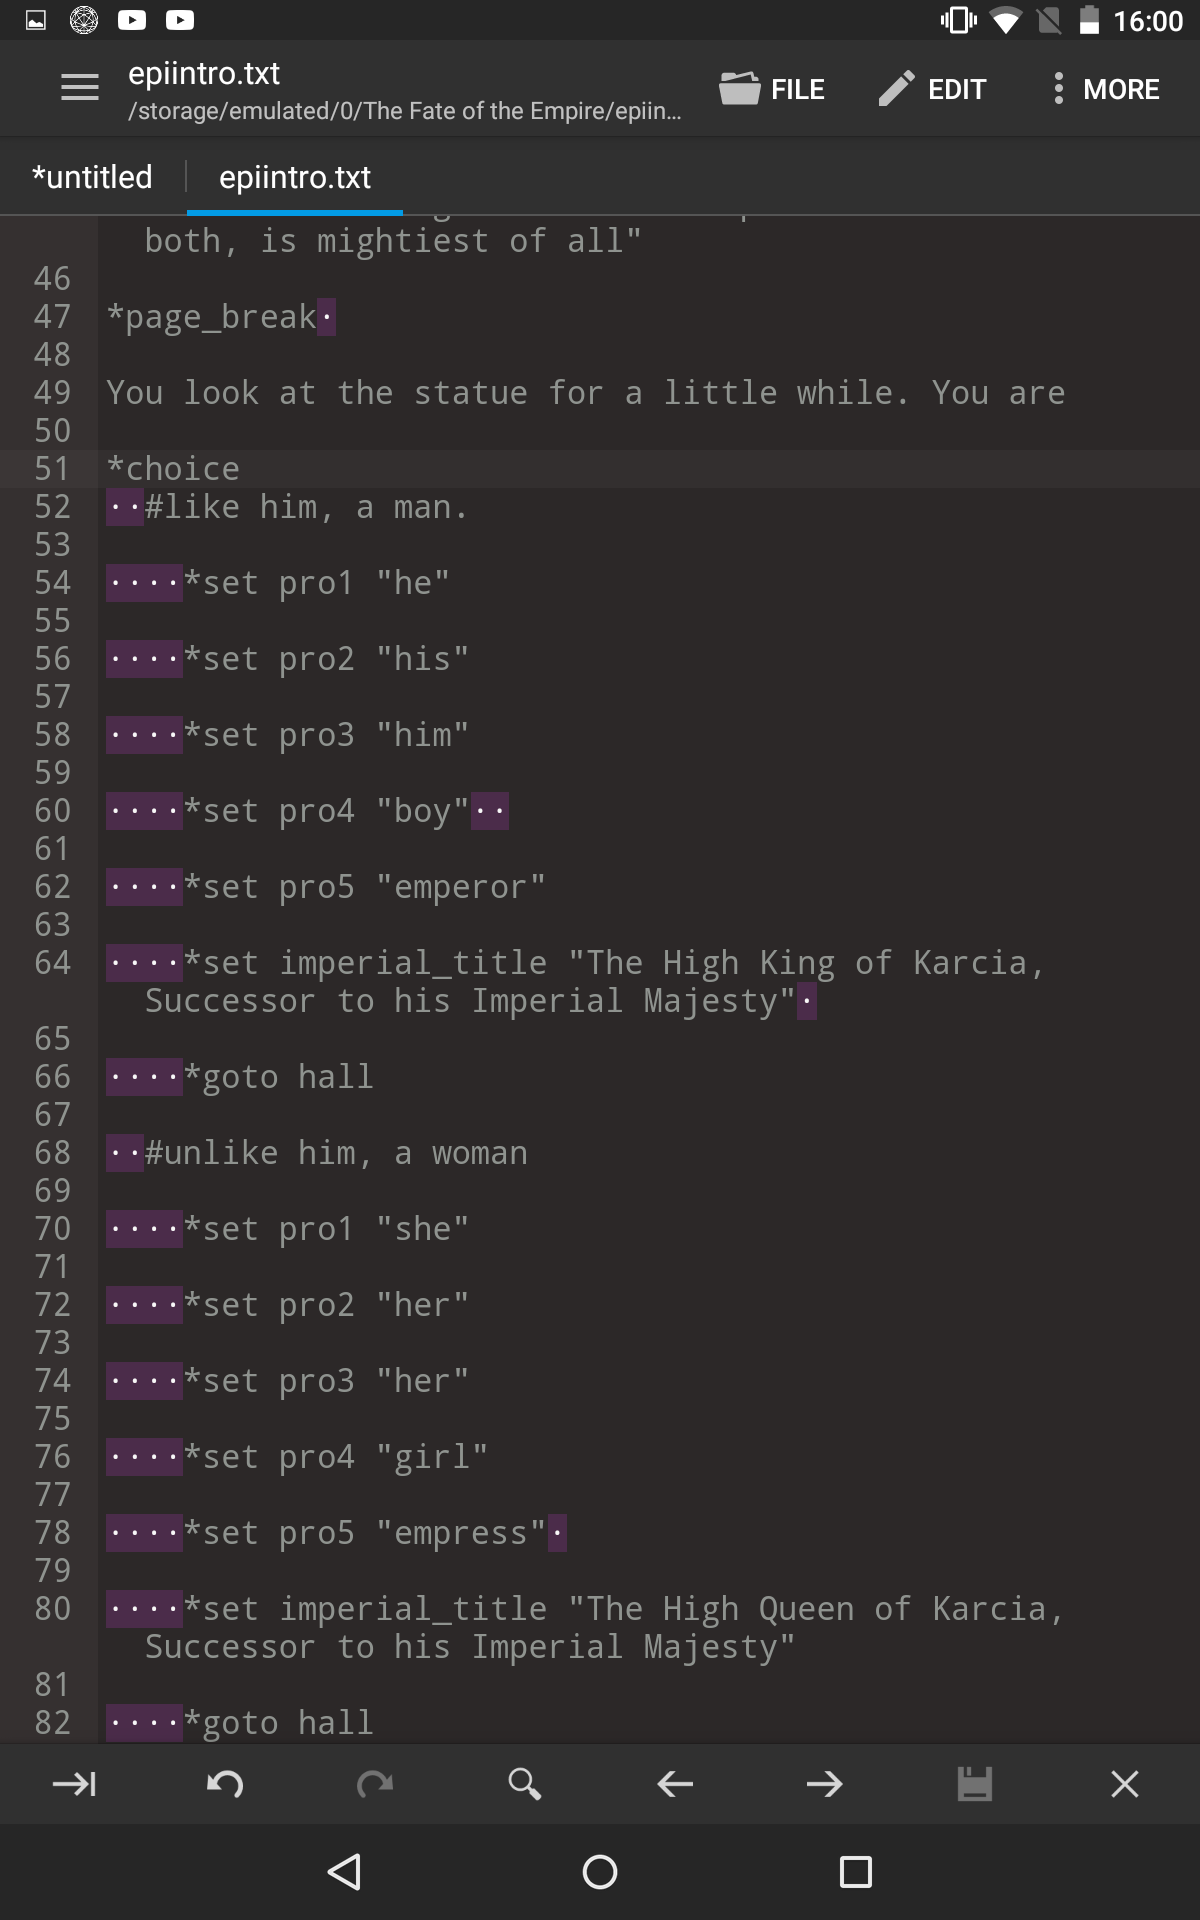
Task: Redo the last undone edit
Action: pos(375,1784)
